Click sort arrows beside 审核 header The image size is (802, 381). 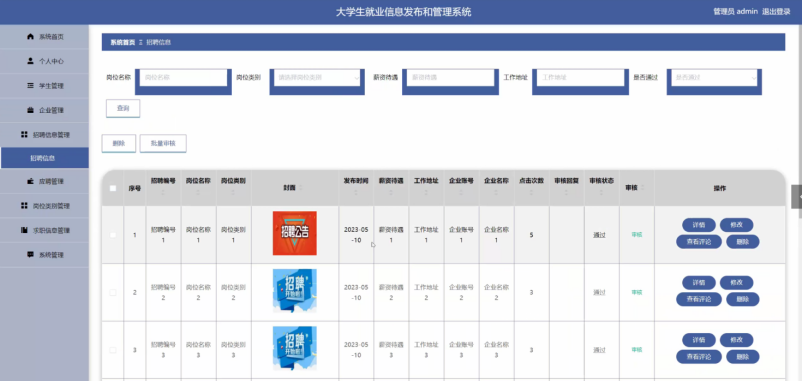pyautogui.click(x=643, y=188)
